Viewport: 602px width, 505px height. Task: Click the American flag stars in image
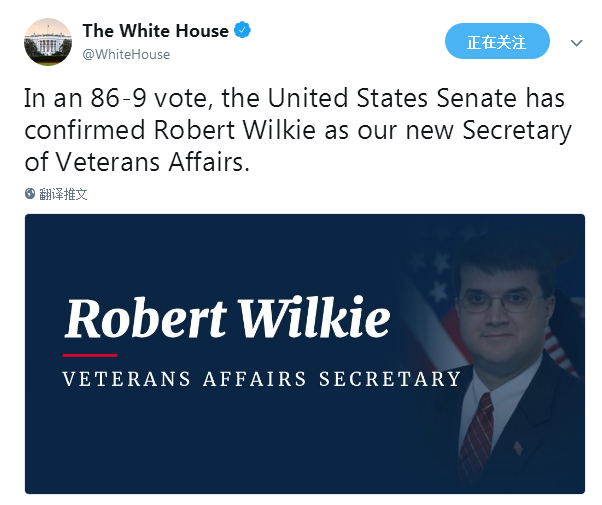(435, 277)
